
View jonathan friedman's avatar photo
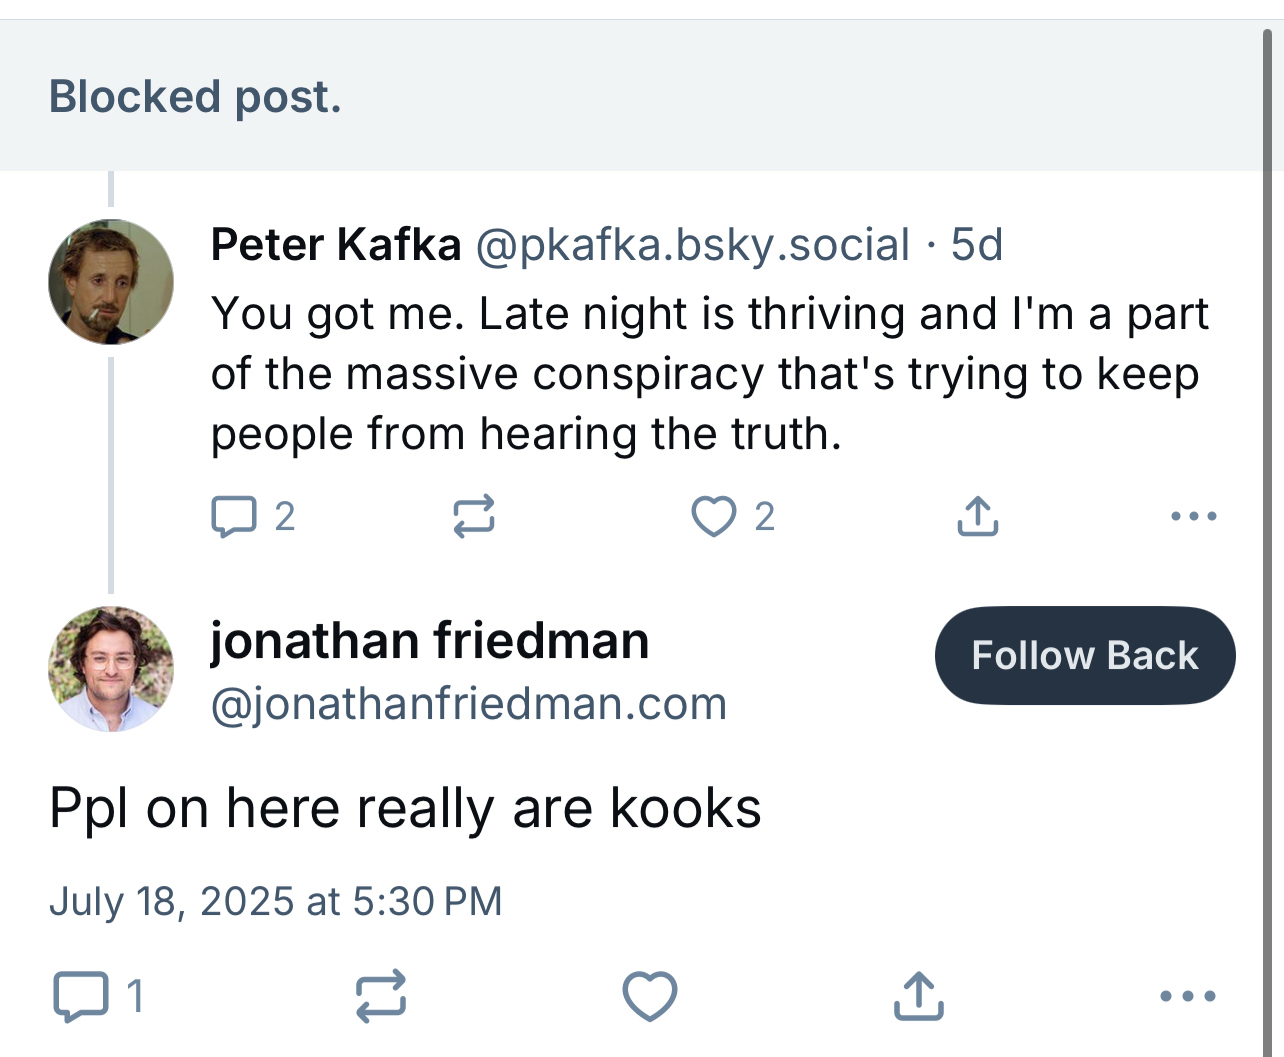pos(111,669)
